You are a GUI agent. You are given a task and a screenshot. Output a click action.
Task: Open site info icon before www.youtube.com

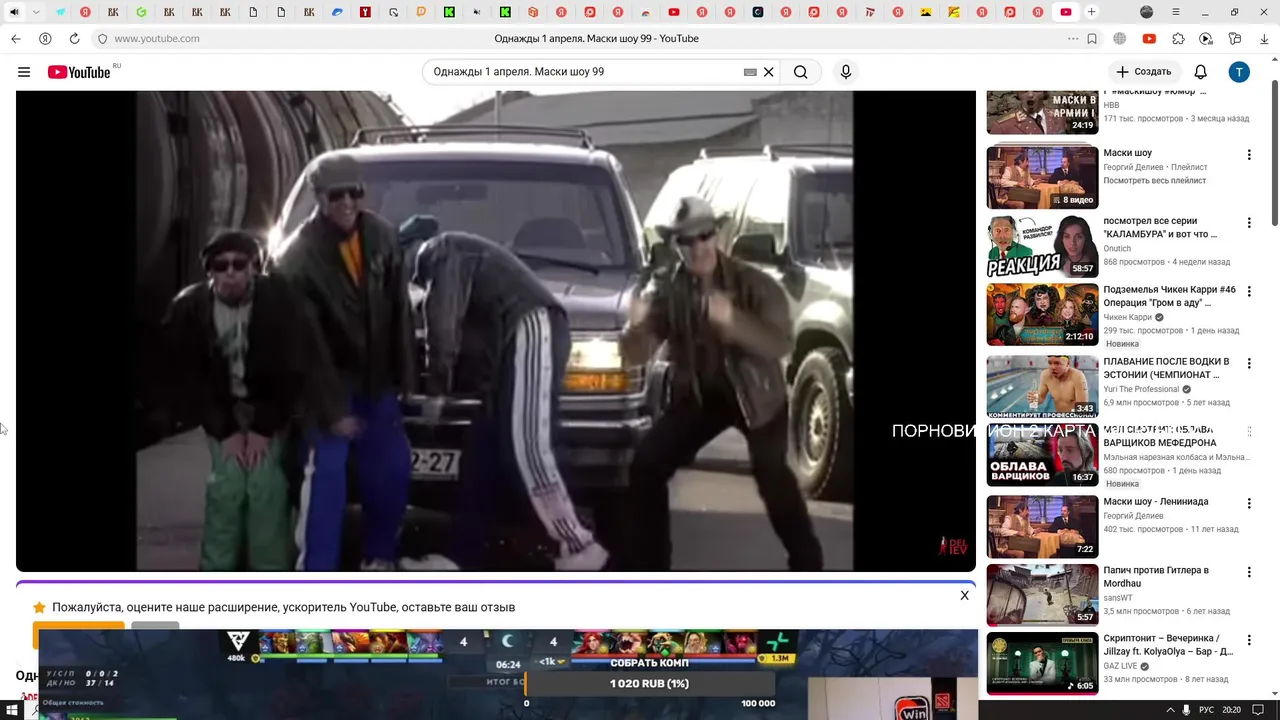(x=102, y=39)
